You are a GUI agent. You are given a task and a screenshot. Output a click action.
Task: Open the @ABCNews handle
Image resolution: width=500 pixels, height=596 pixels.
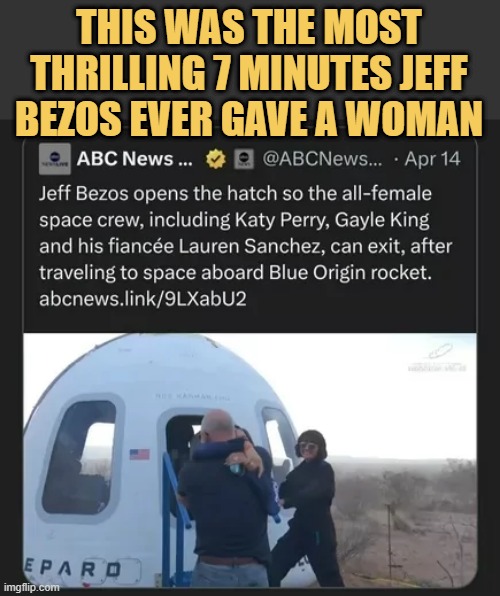pyautogui.click(x=321, y=159)
